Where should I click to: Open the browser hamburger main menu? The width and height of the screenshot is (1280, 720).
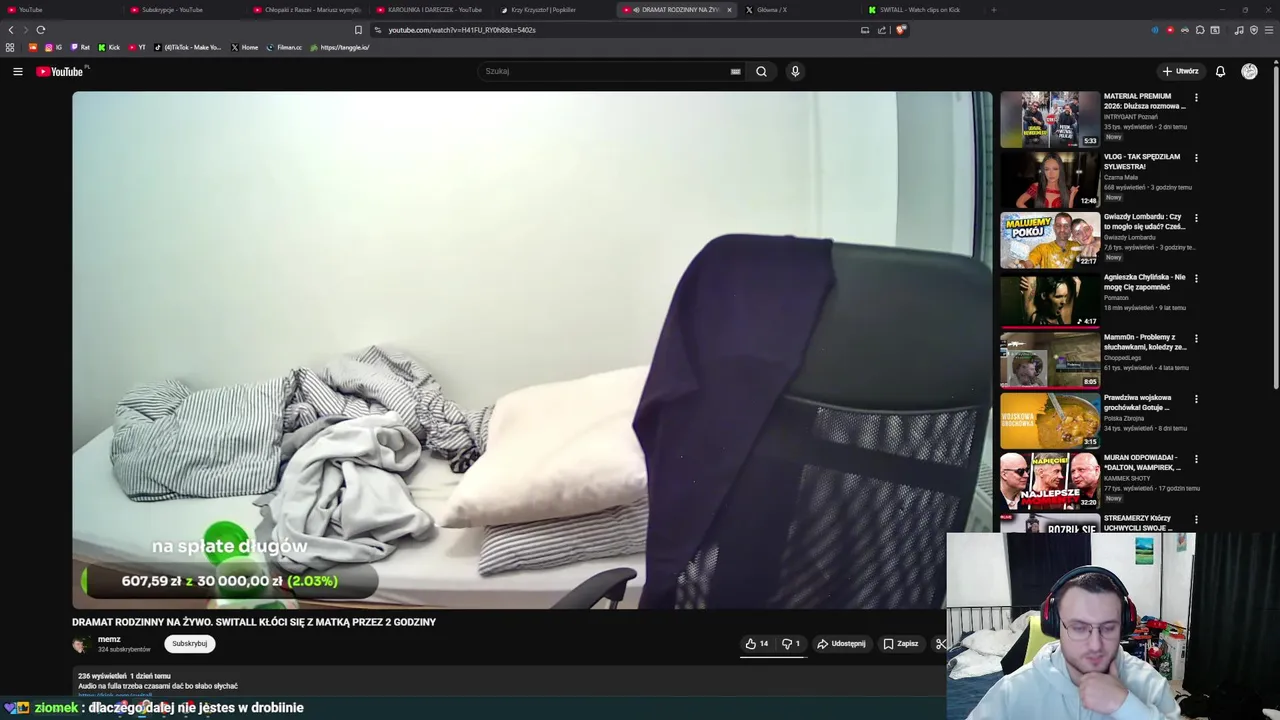[1269, 30]
